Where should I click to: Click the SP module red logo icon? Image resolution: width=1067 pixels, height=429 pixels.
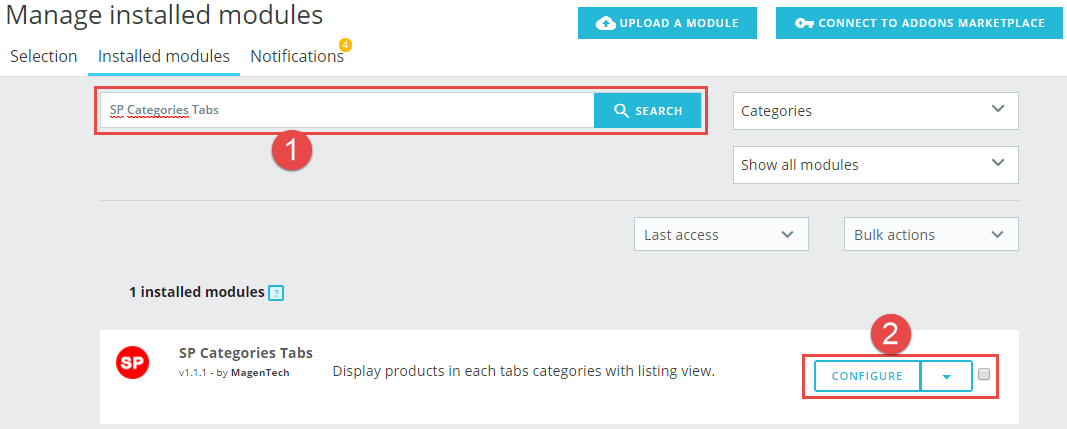click(132, 361)
